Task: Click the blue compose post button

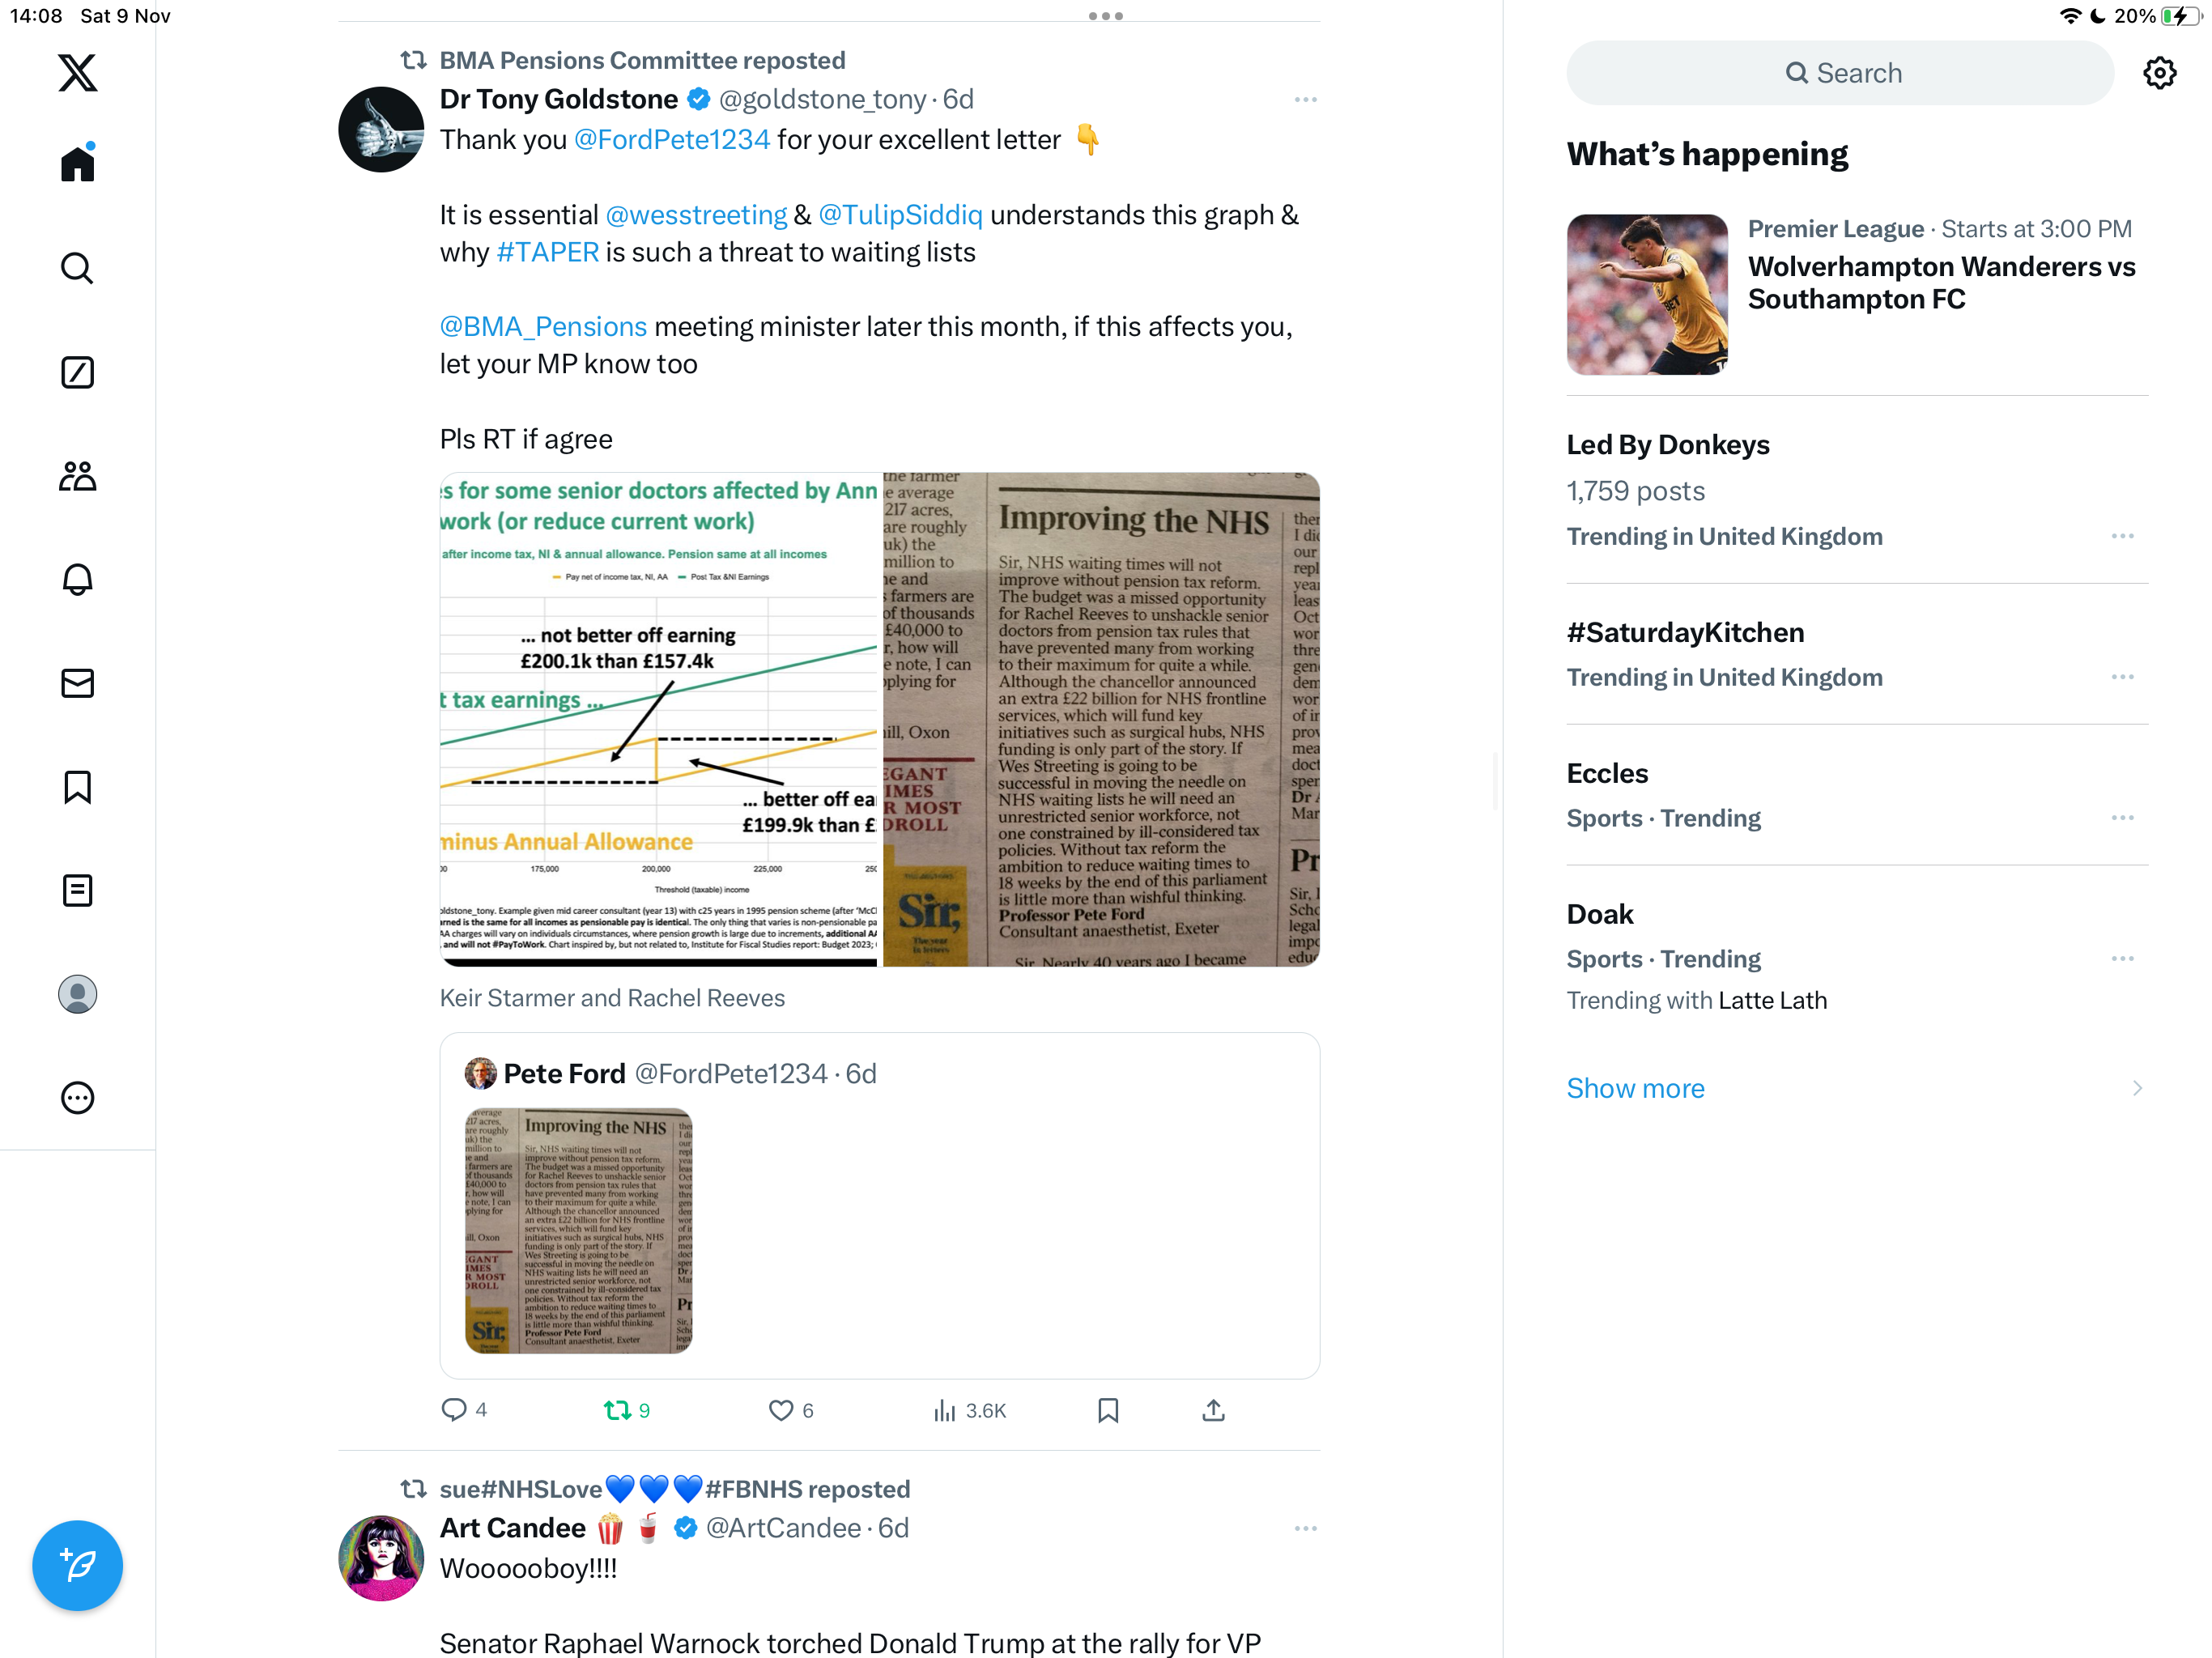Action: click(x=77, y=1565)
